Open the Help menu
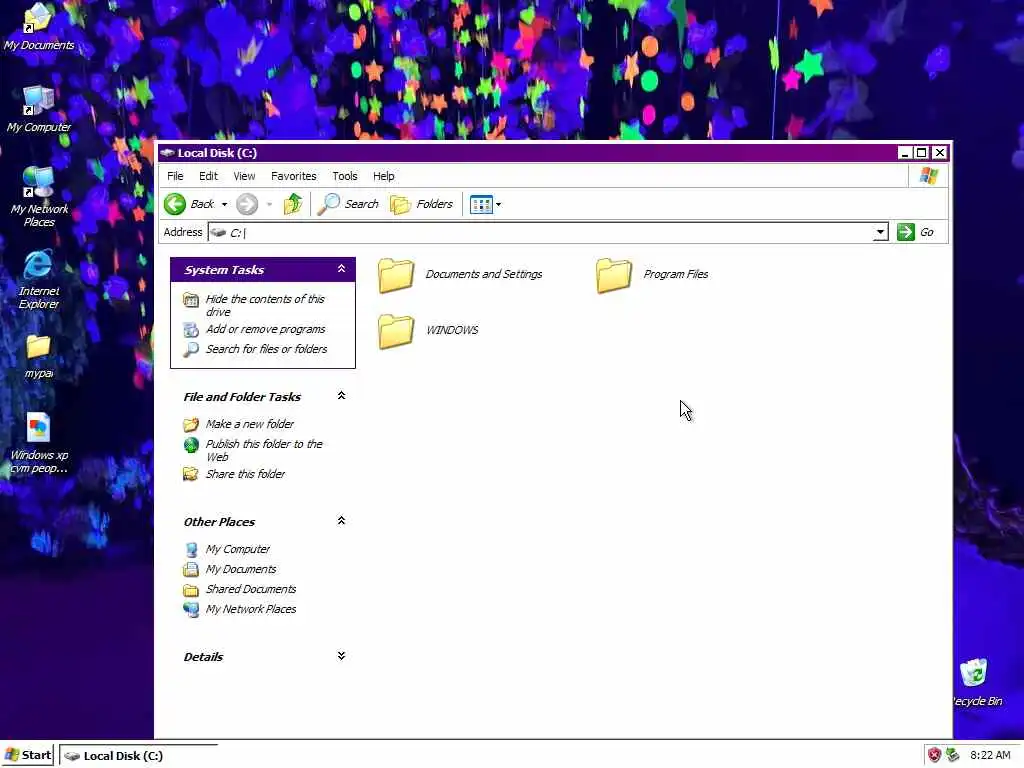 383,176
